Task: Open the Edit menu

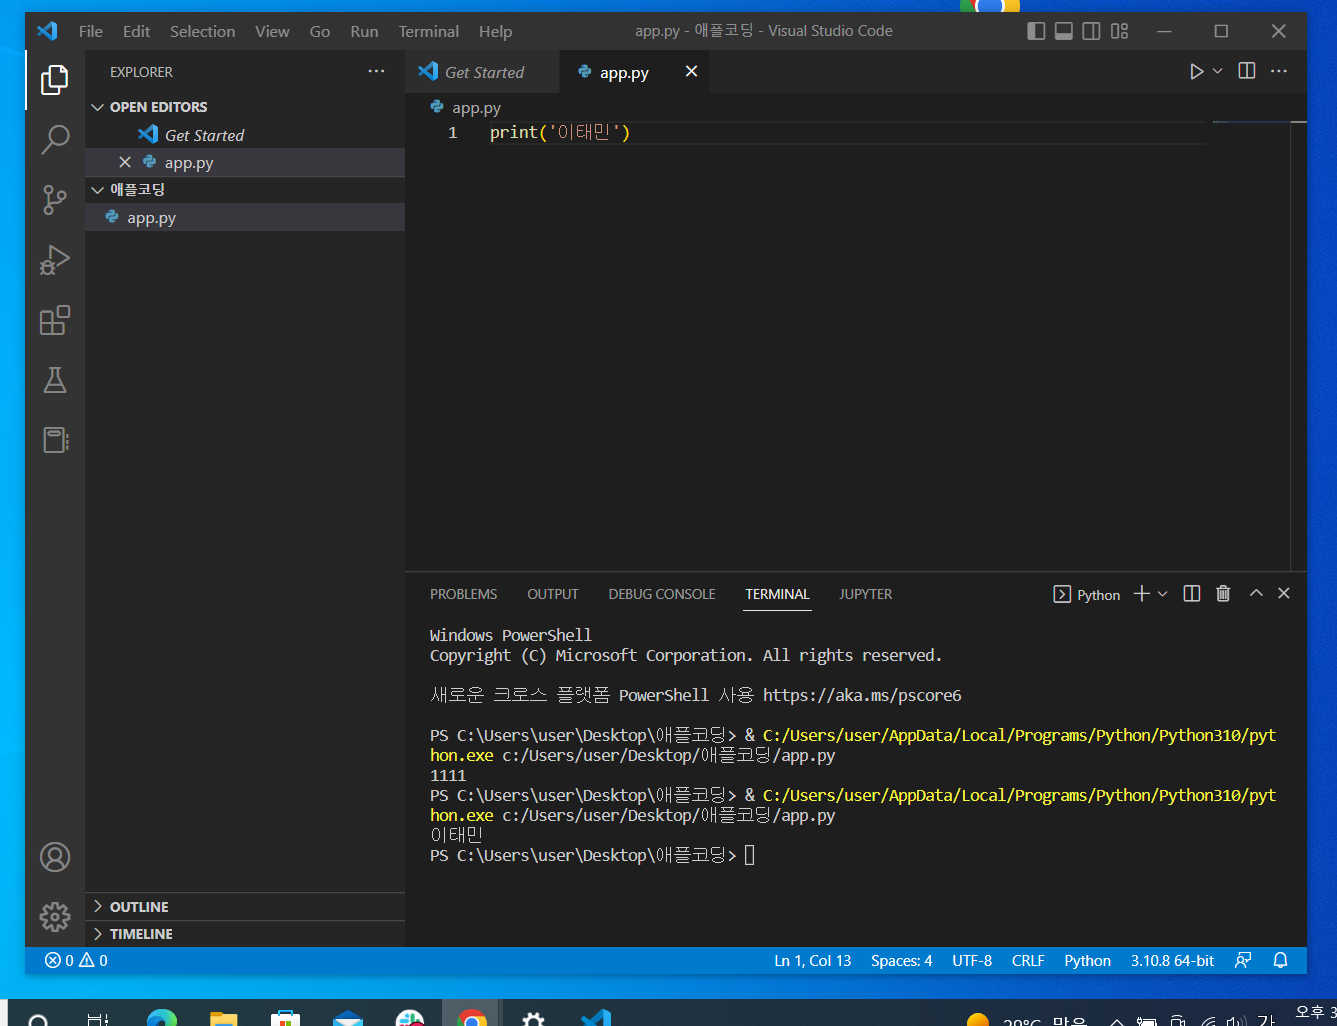Action: [x=136, y=31]
